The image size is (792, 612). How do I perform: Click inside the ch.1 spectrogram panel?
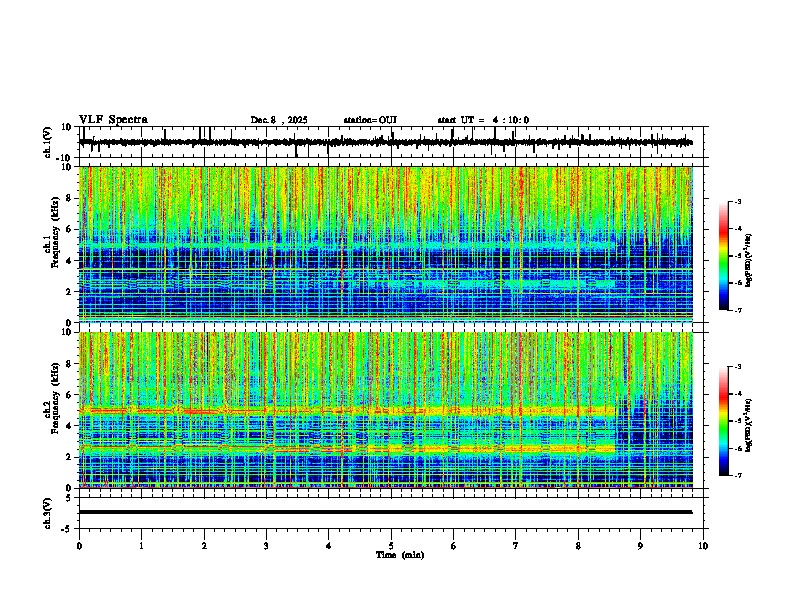(386, 244)
